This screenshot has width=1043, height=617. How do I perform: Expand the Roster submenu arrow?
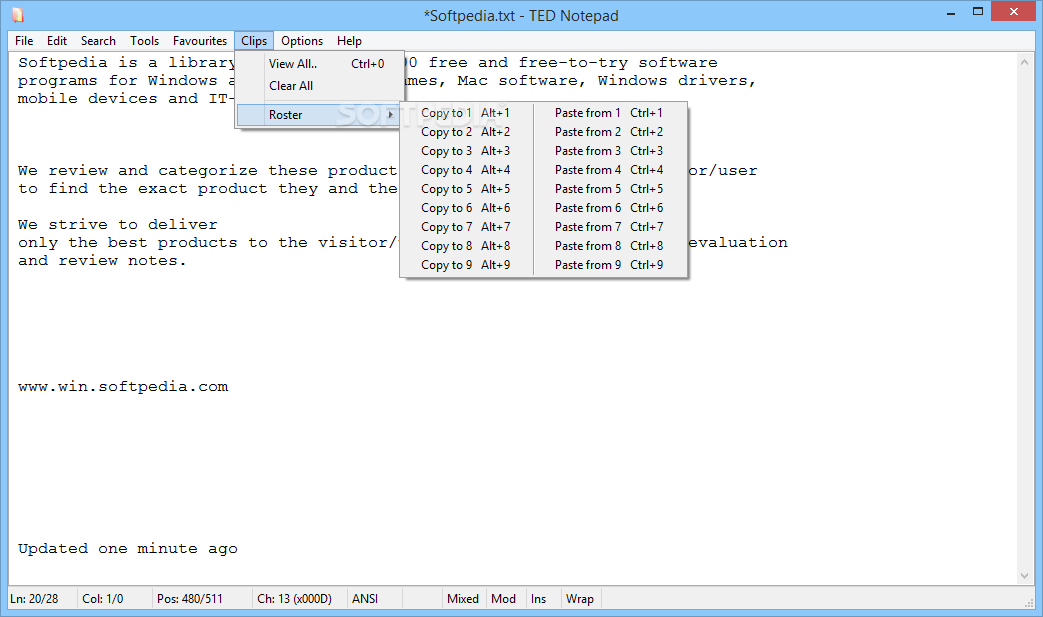[390, 115]
